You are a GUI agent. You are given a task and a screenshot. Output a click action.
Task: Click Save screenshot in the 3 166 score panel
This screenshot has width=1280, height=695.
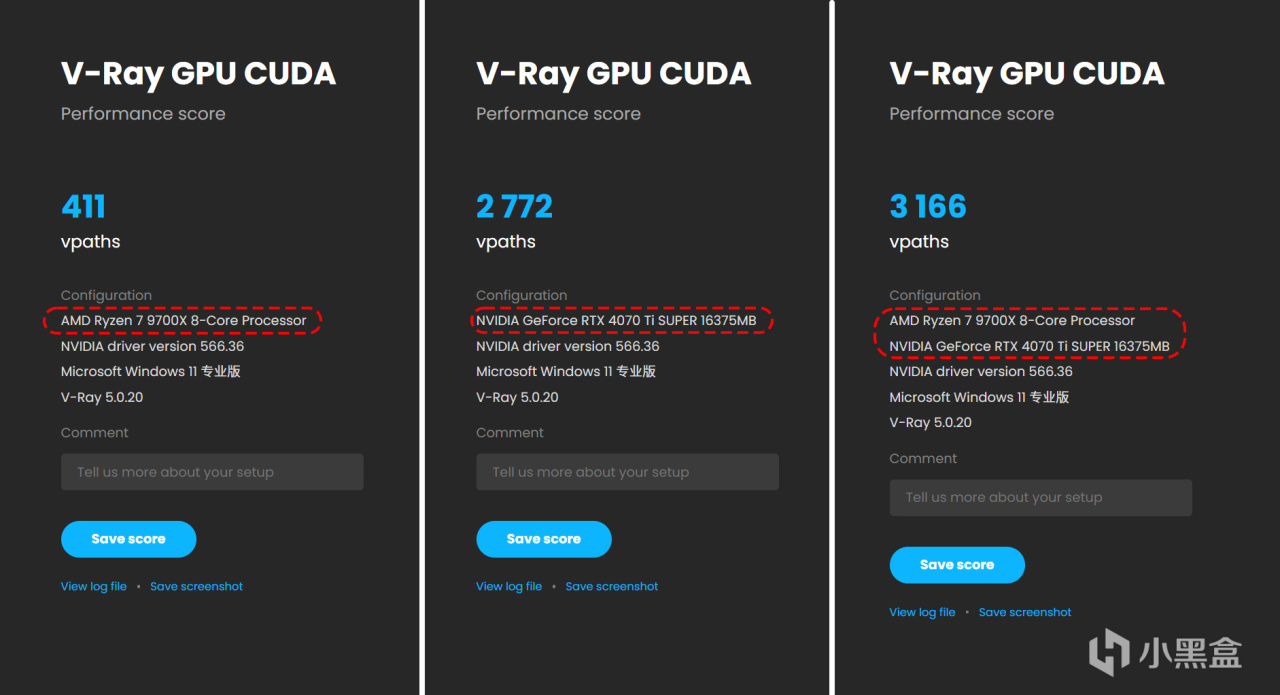point(1025,612)
